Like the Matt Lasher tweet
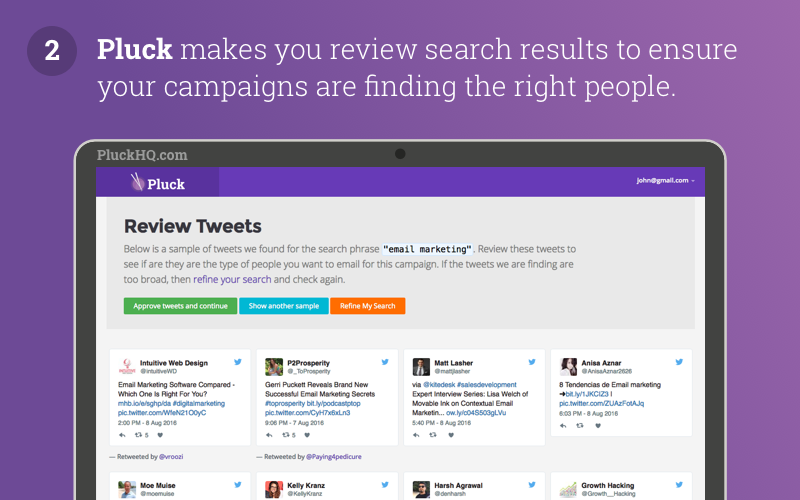800x500 pixels. click(x=451, y=435)
